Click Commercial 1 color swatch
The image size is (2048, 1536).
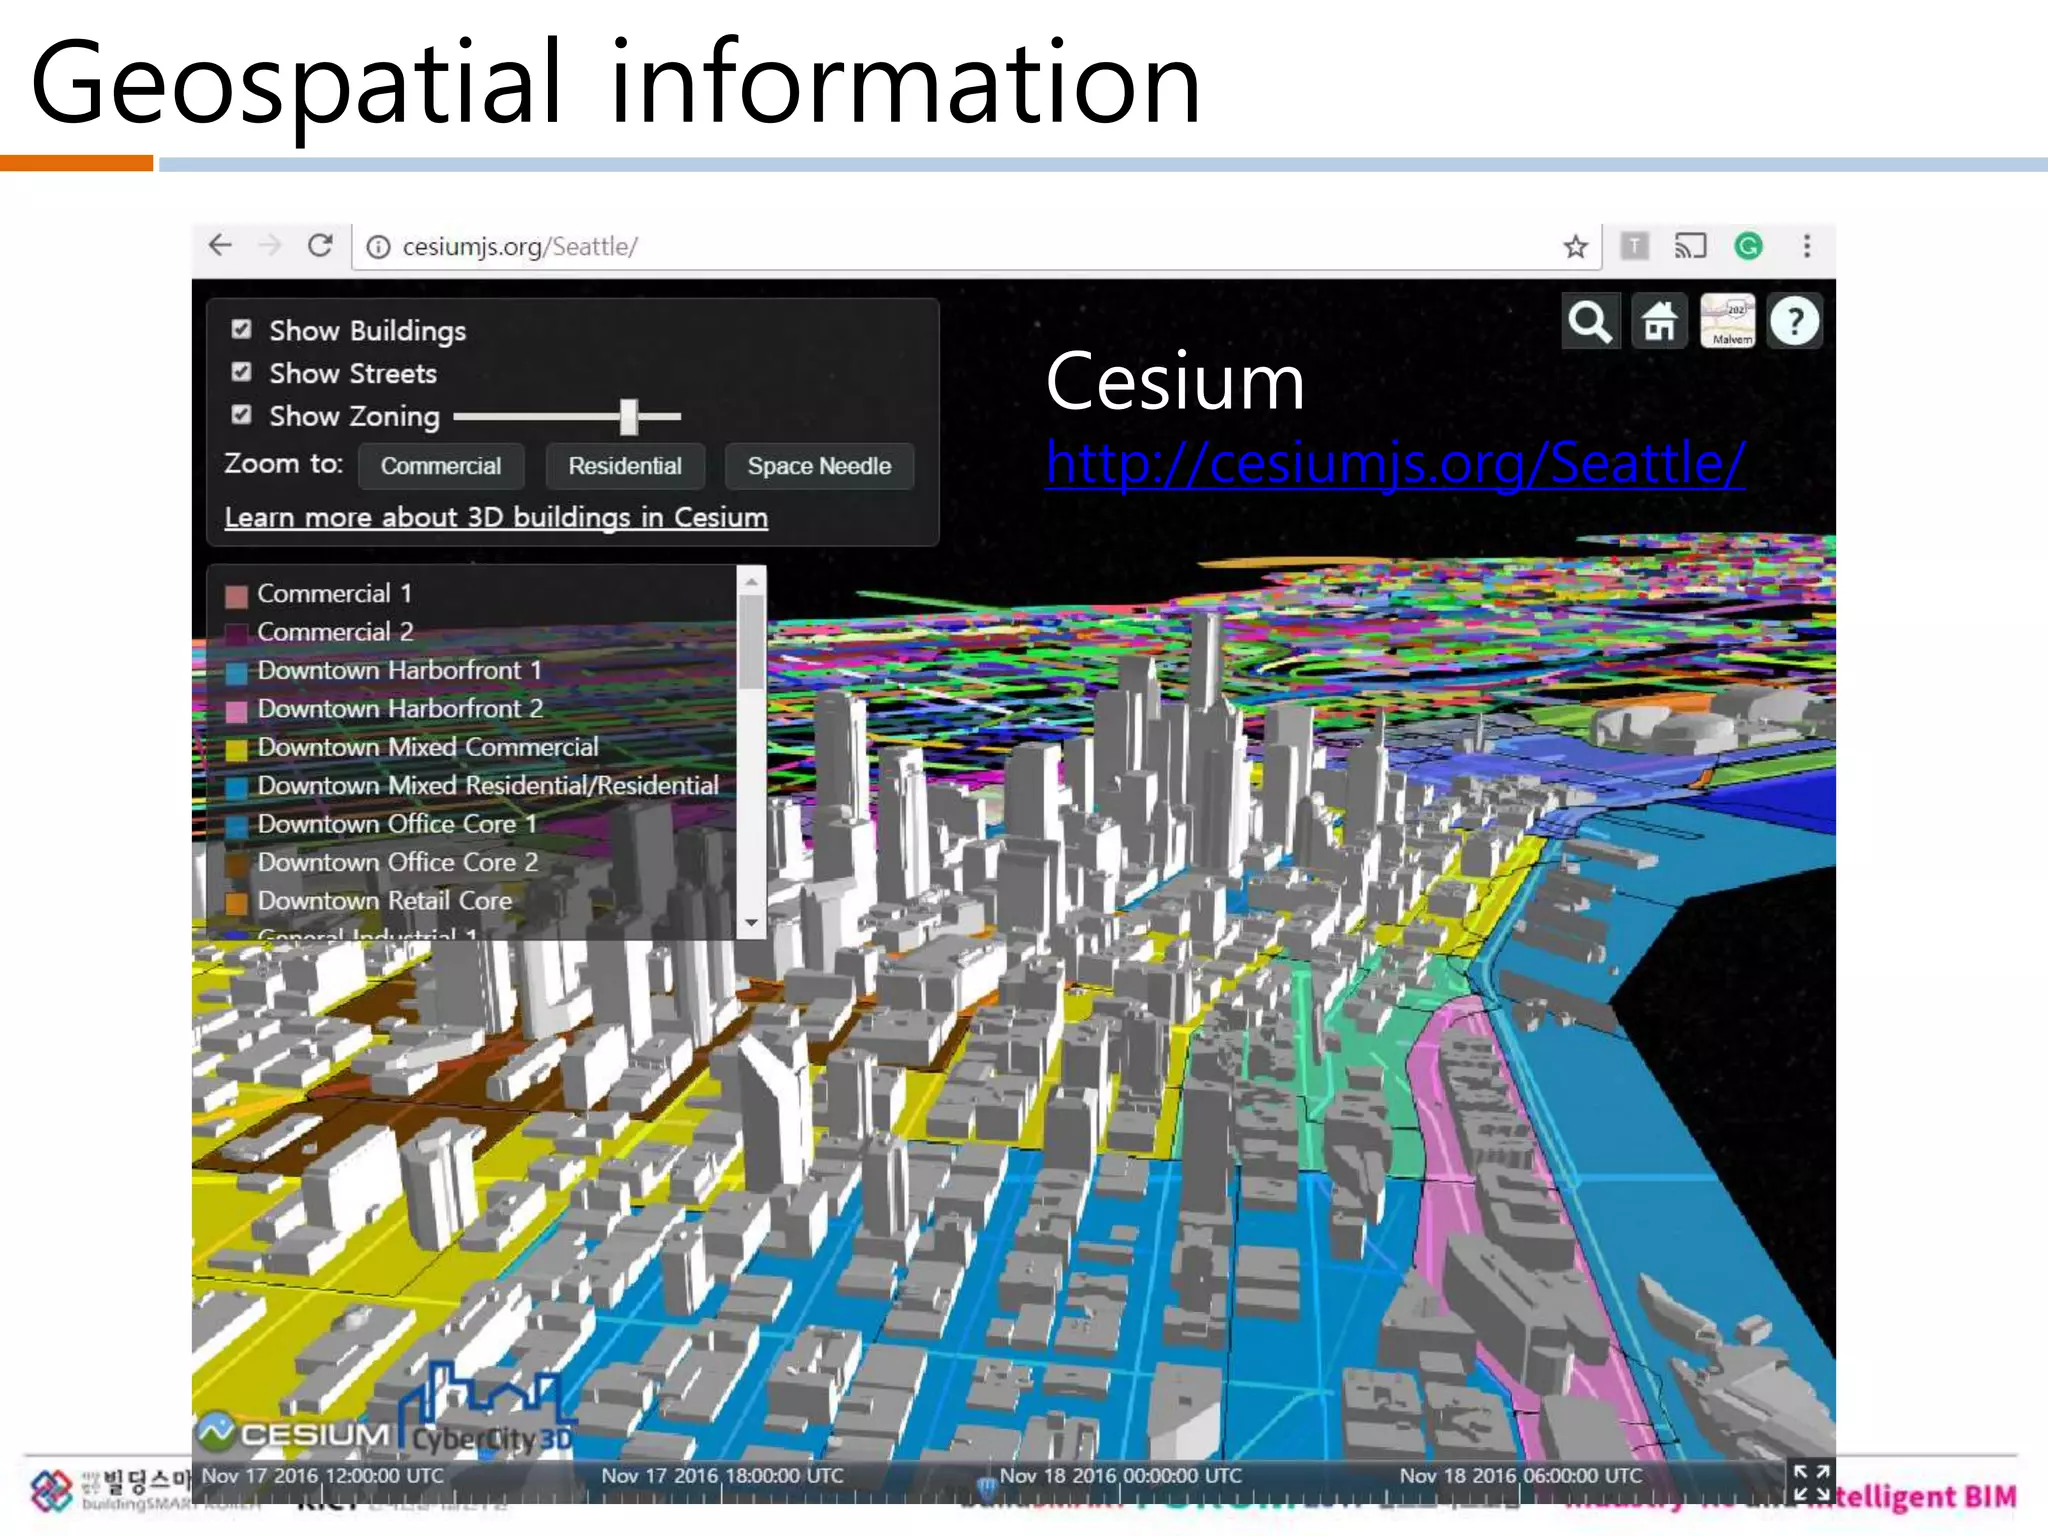click(x=236, y=596)
